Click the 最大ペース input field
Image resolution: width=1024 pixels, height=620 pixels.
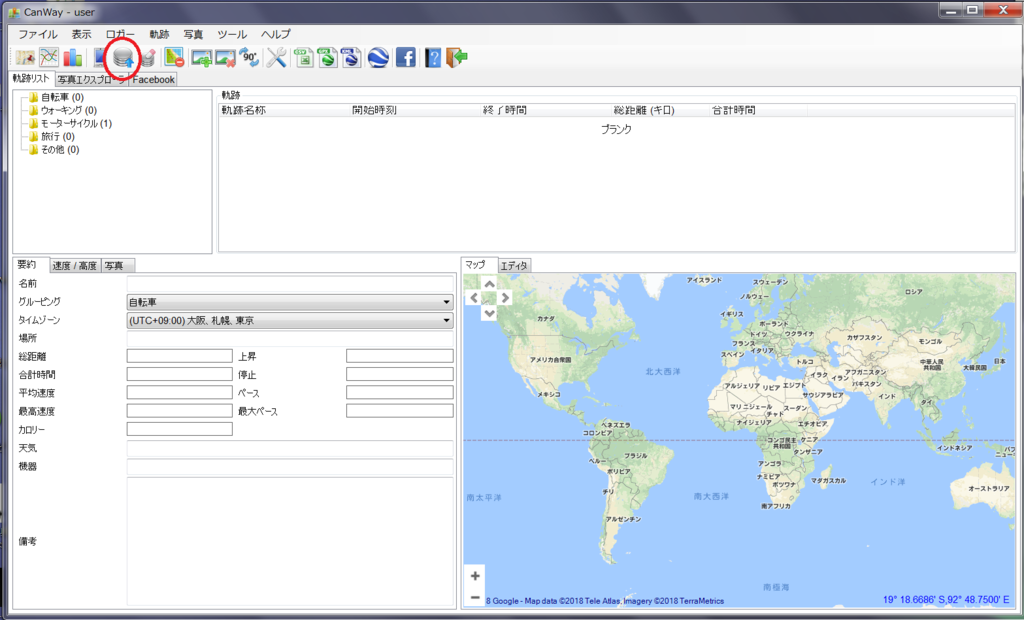click(x=400, y=411)
